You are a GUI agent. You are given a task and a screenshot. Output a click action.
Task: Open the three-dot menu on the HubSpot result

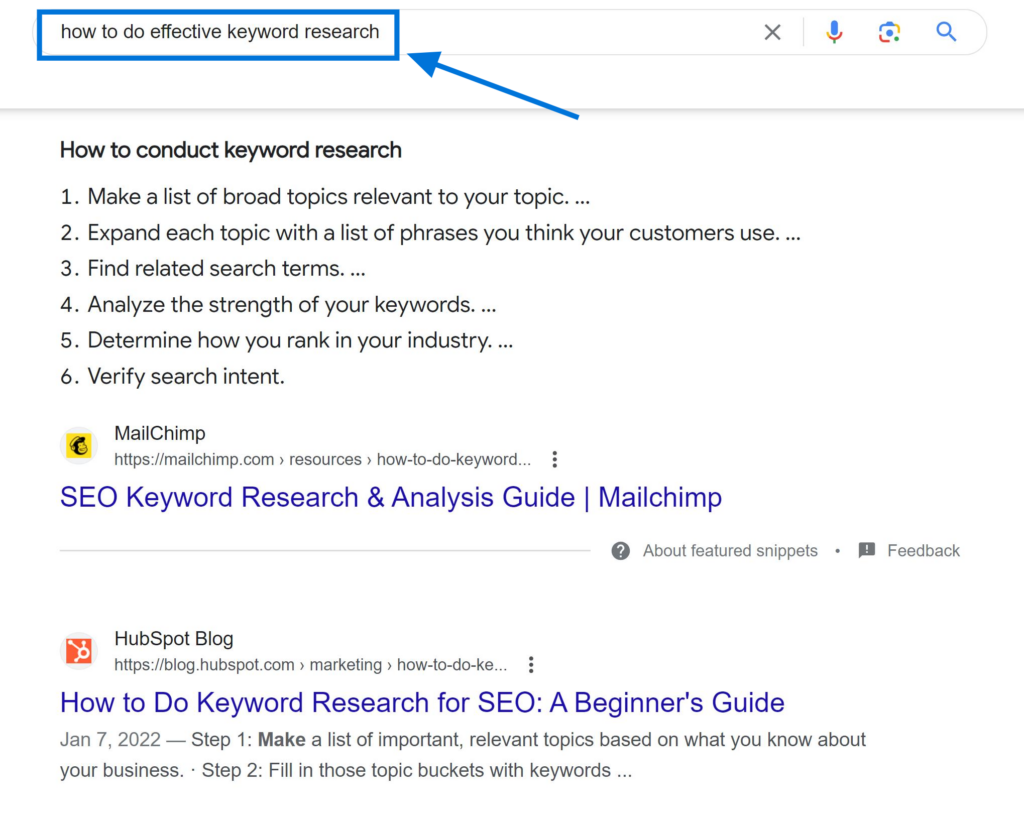pyautogui.click(x=531, y=664)
